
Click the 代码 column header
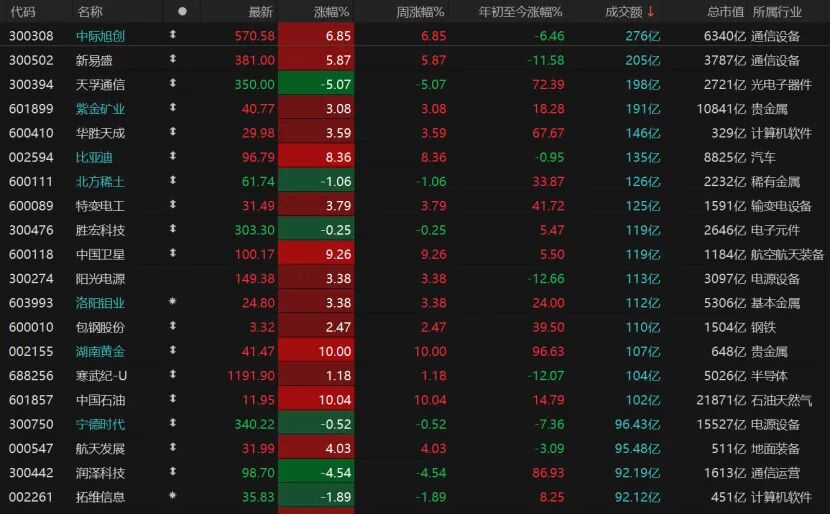(22, 12)
